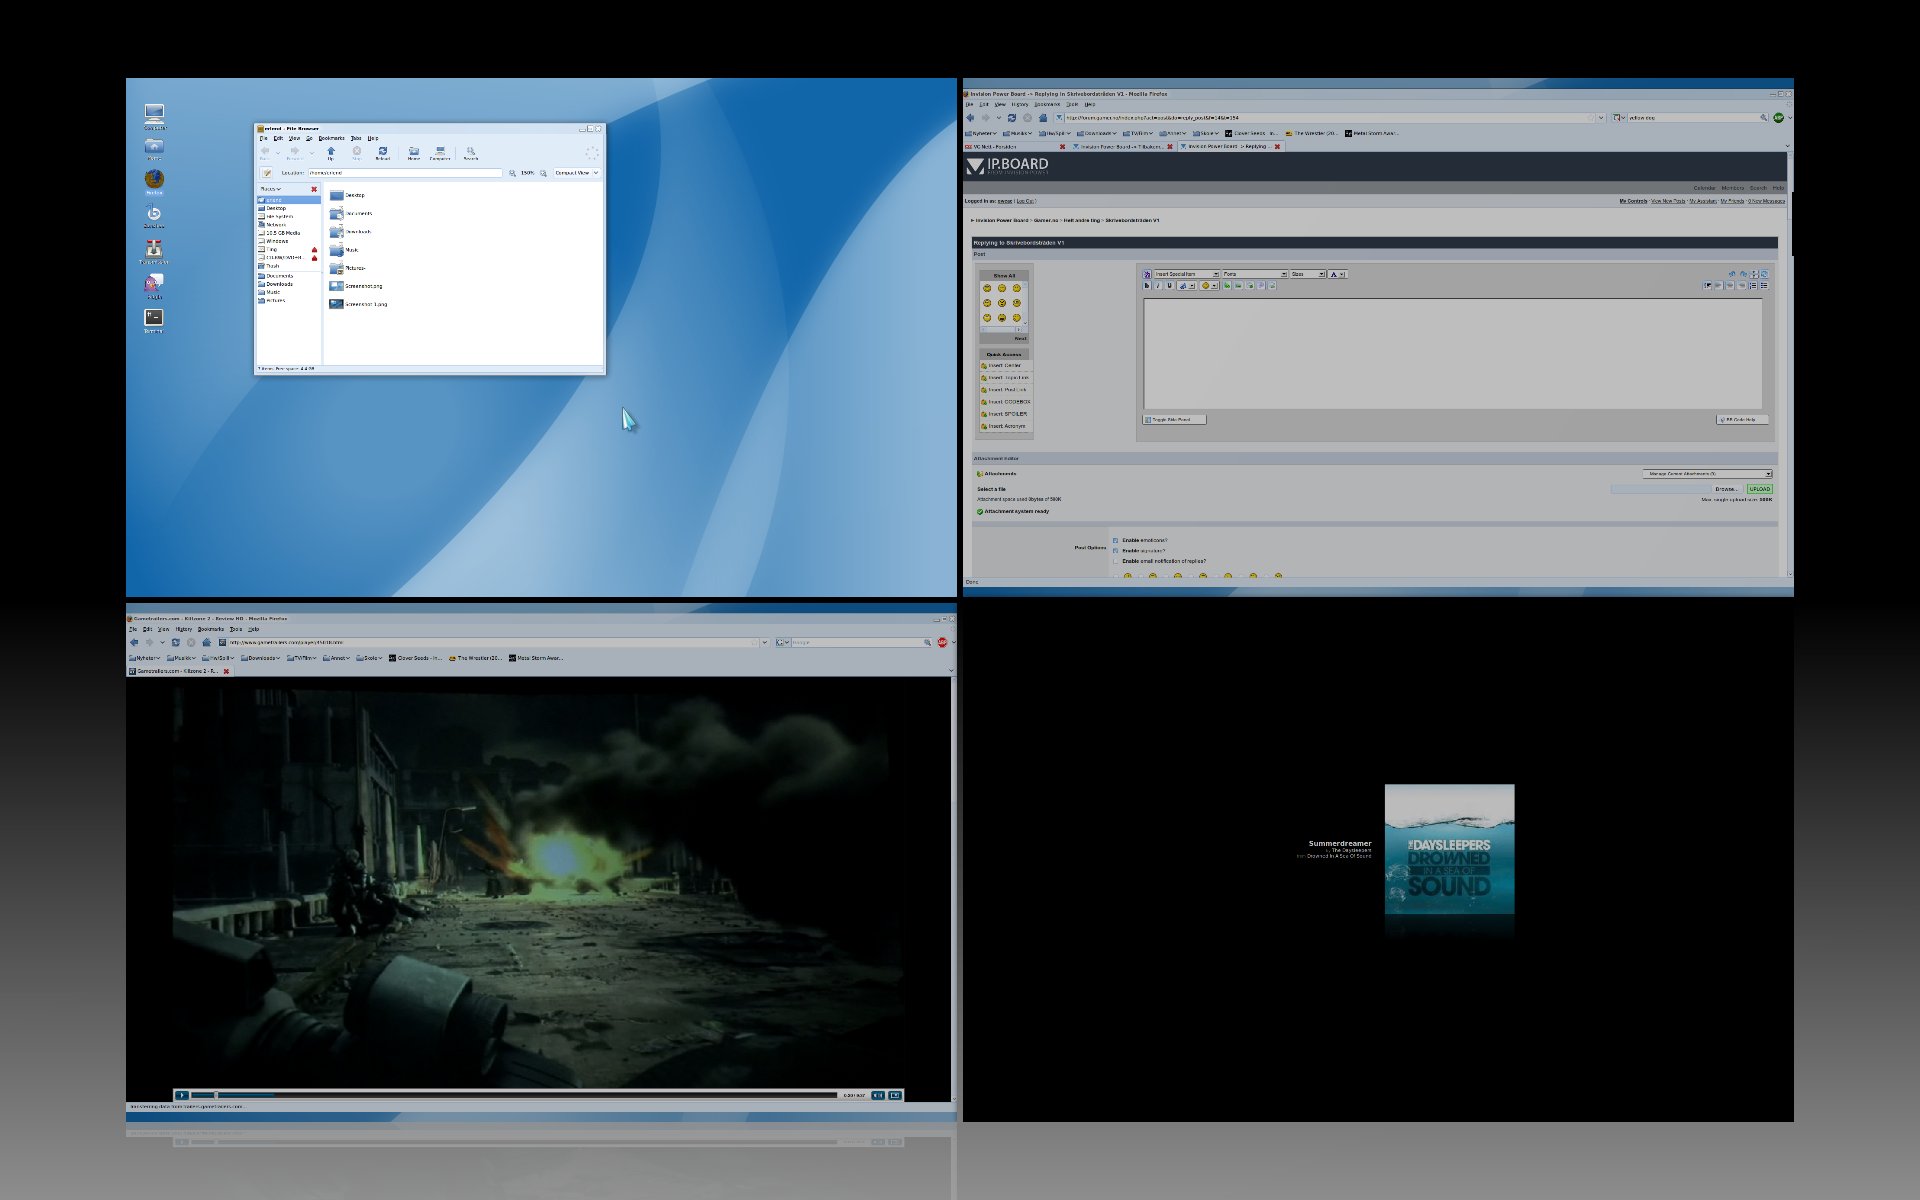Select File System in Places sidebar

(279, 216)
